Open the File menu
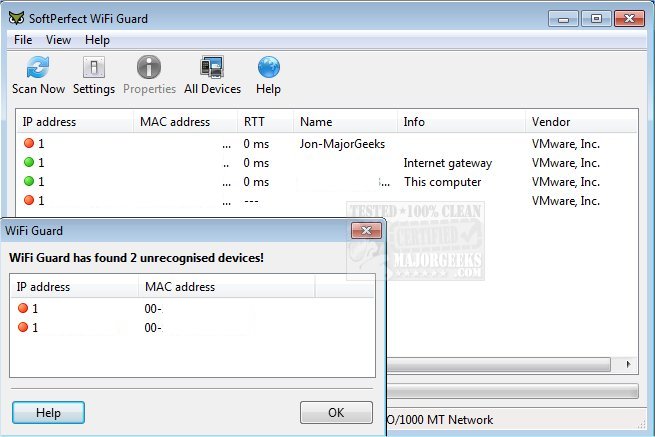This screenshot has height=437, width=655. click(x=23, y=40)
